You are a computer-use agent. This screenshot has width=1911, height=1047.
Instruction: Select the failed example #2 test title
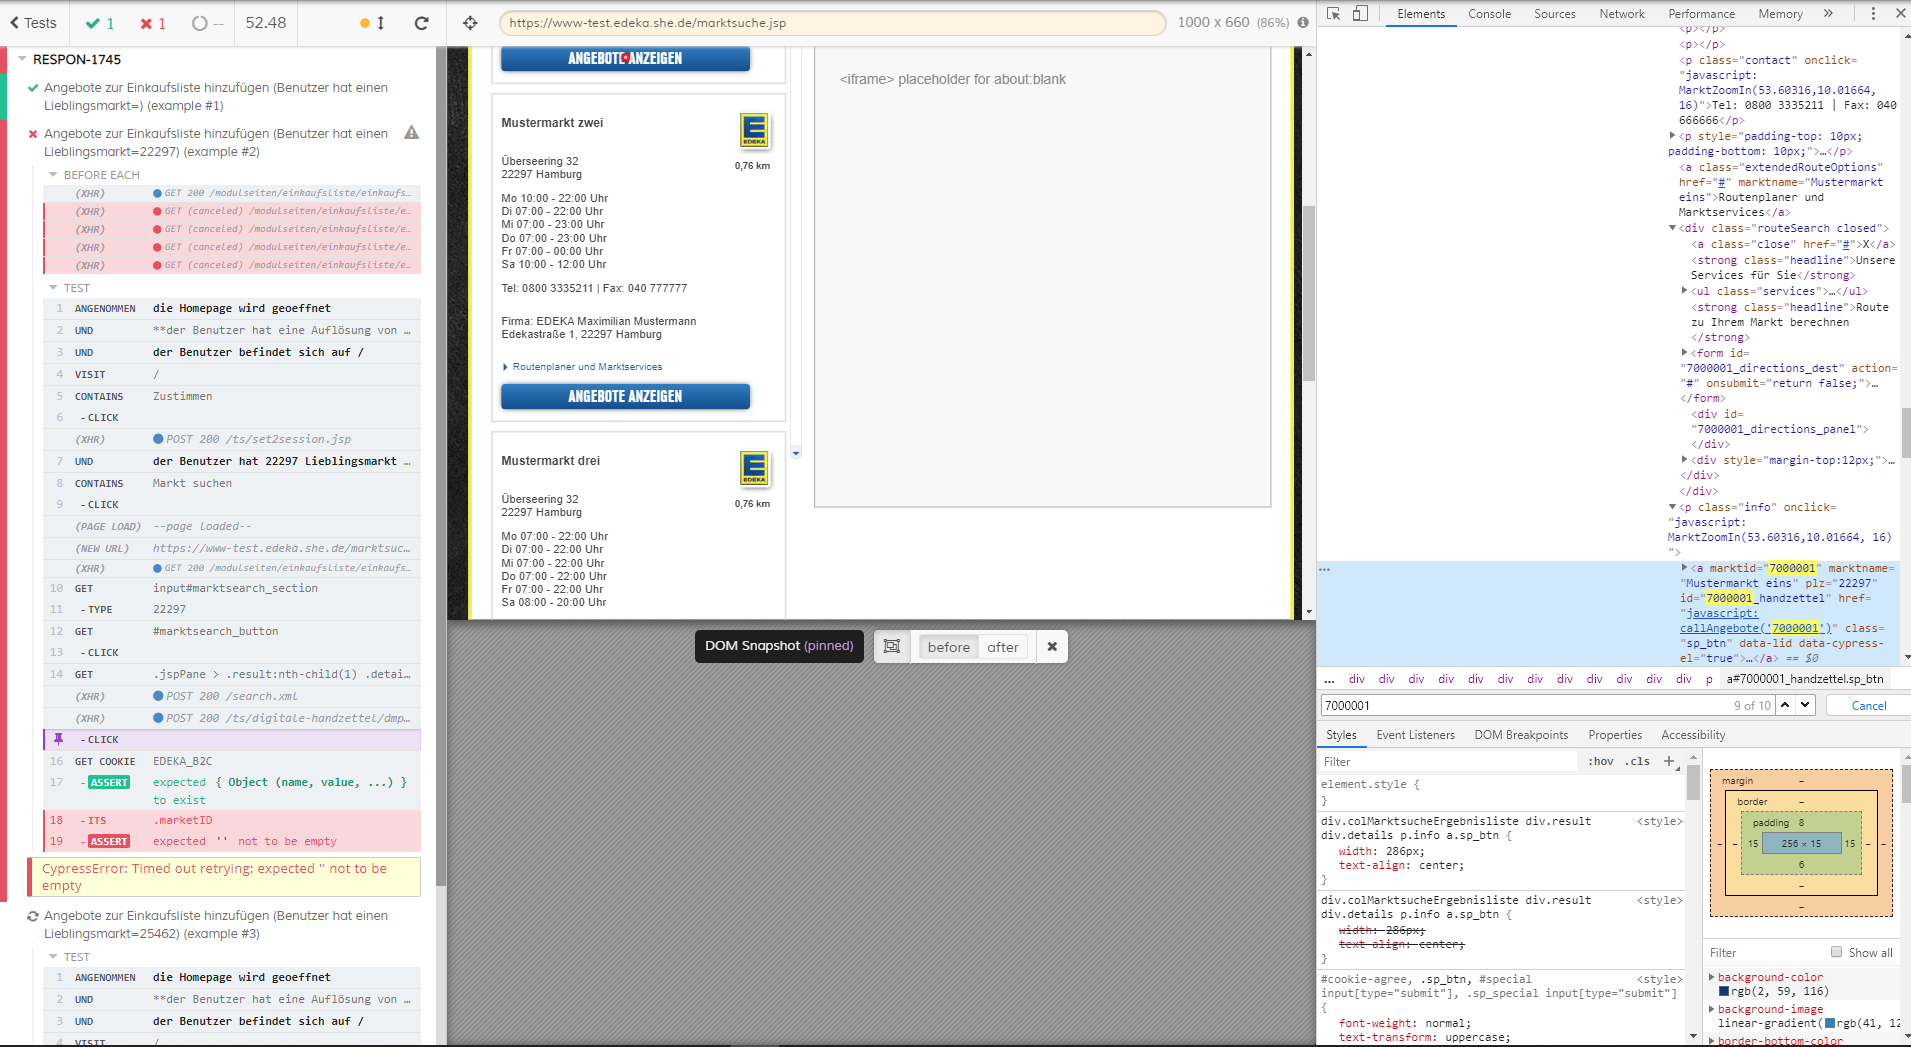(x=216, y=142)
